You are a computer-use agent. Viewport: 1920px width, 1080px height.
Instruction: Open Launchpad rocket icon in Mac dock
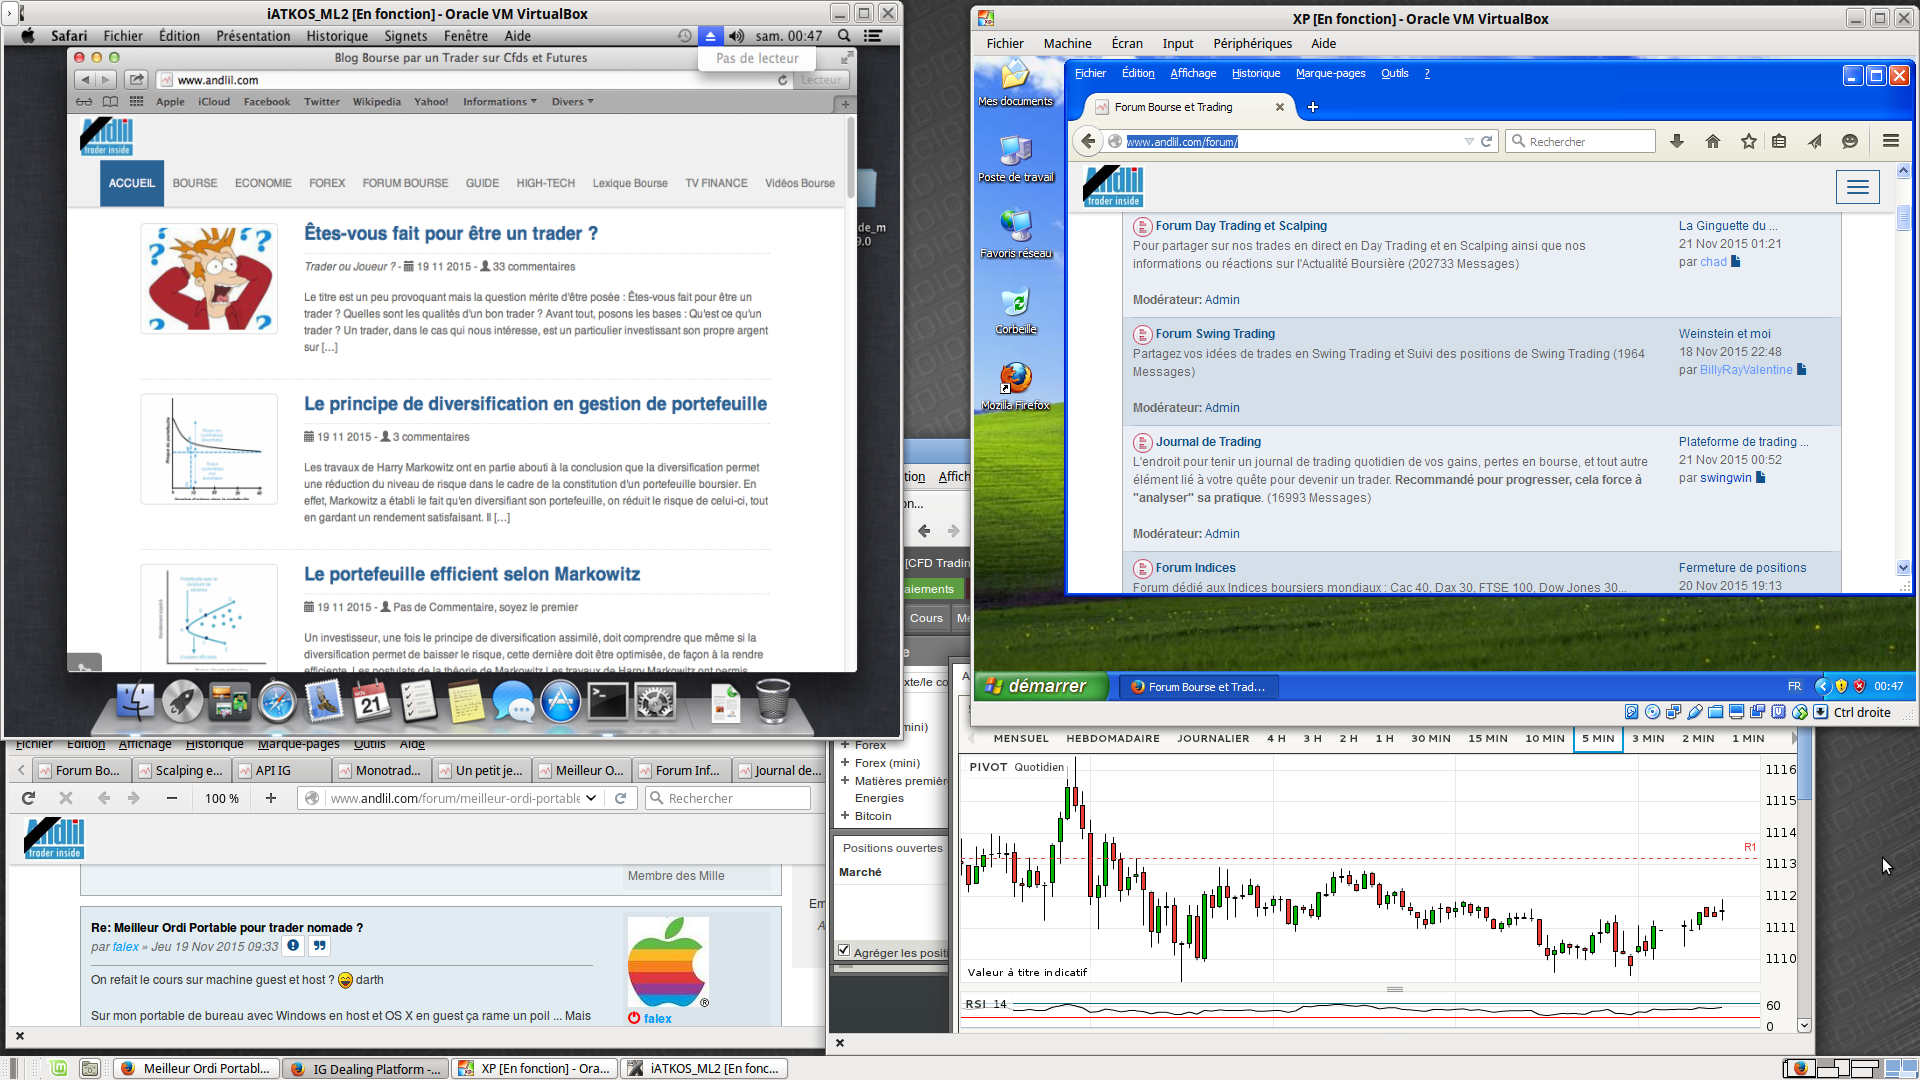tap(182, 701)
